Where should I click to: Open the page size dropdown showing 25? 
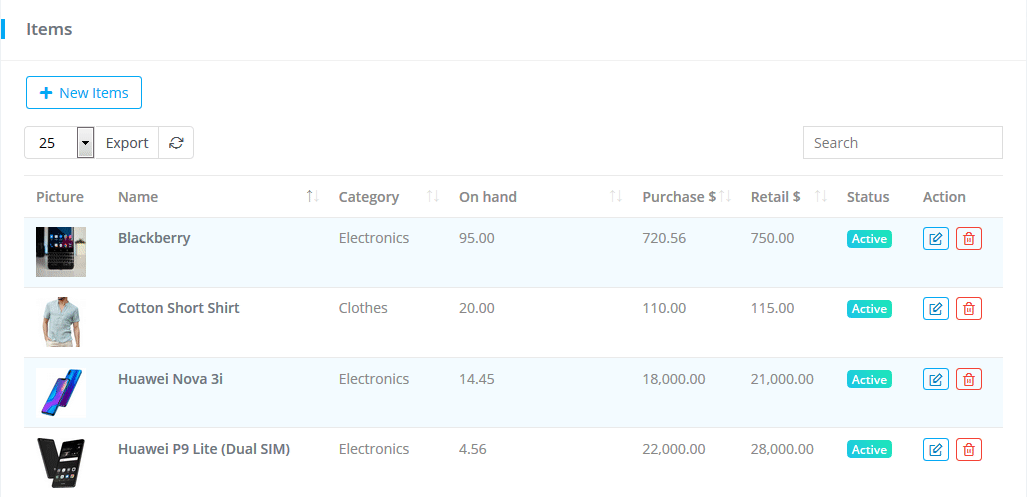point(85,143)
